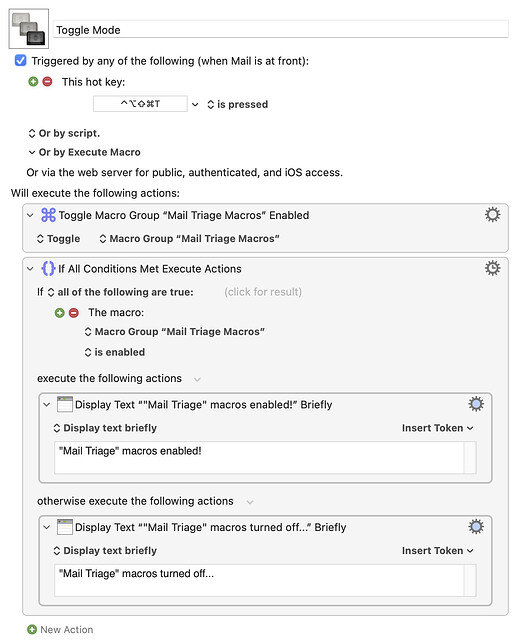Viewport: 517px width, 643px height.
Task: Click the Toggle Mode macro icon thumbnail
Action: click(x=29, y=29)
